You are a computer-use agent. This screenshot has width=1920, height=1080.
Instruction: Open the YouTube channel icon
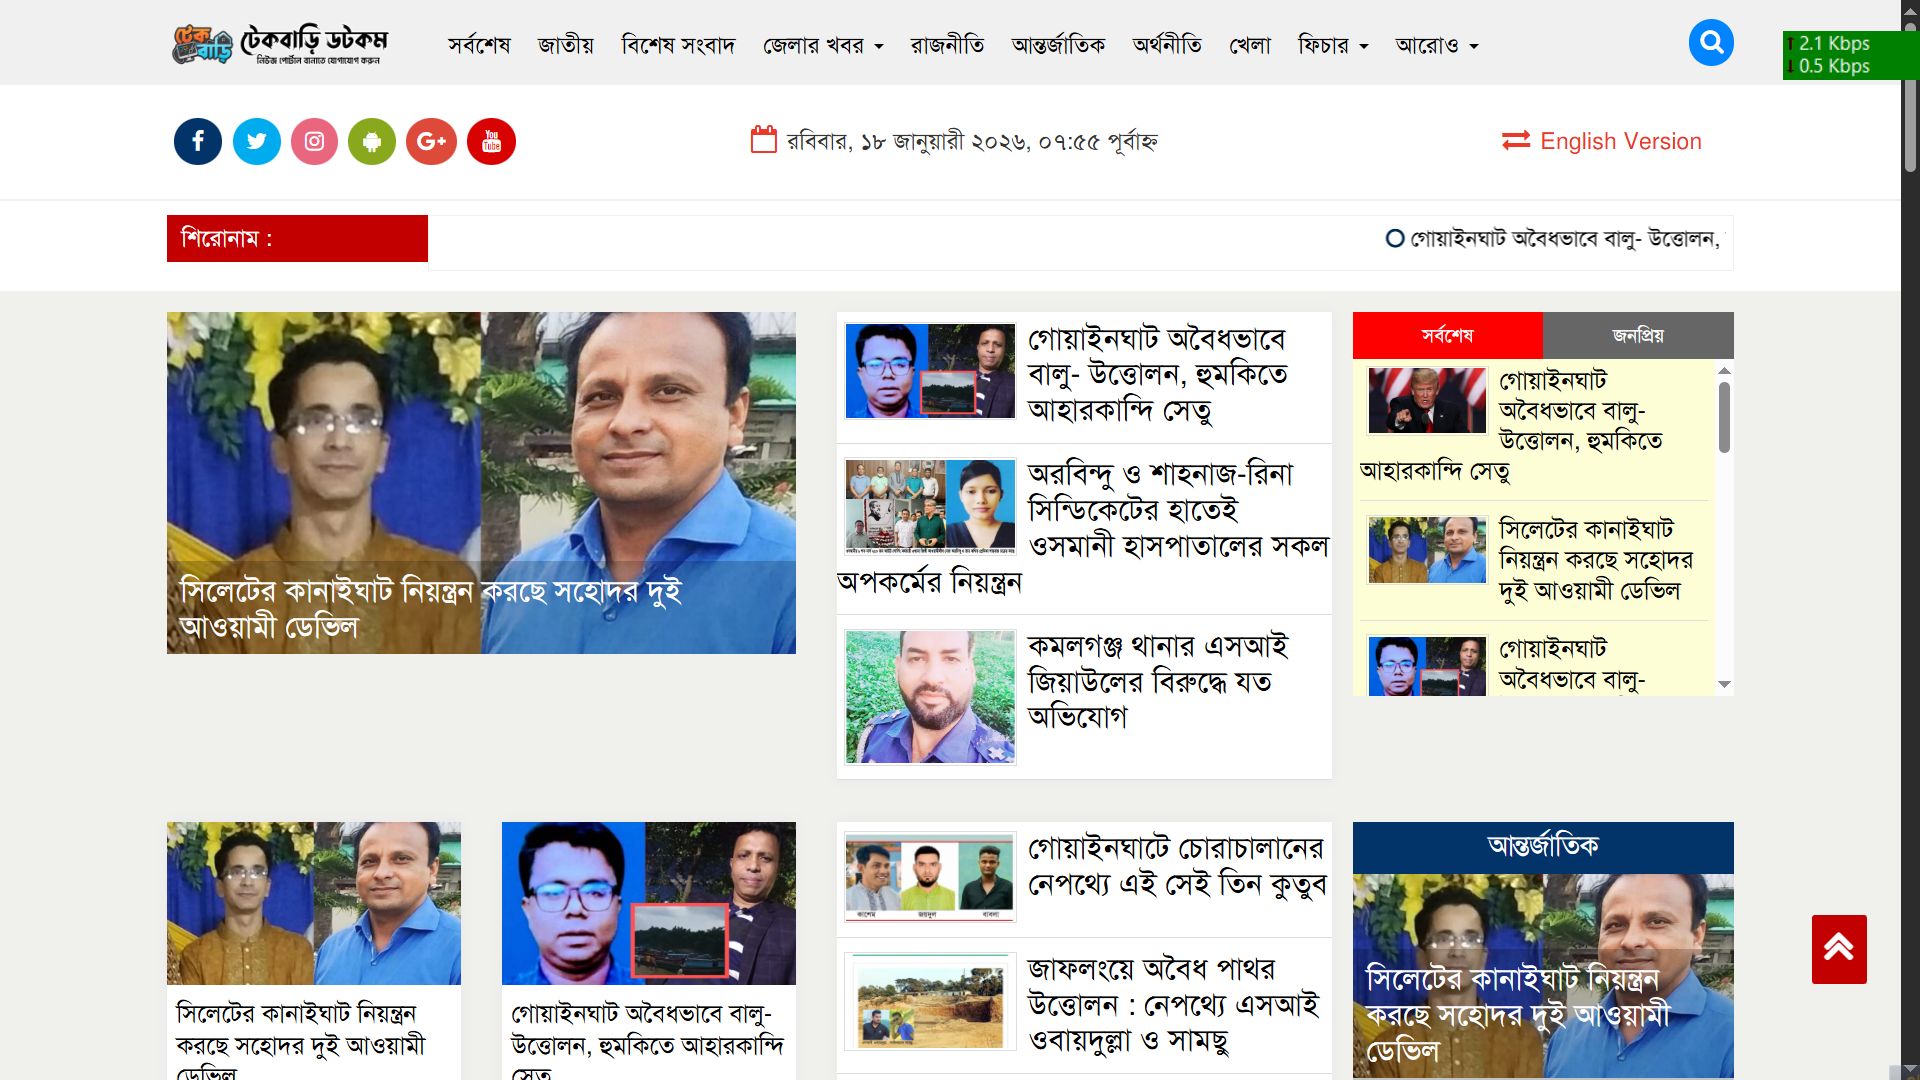pos(491,142)
